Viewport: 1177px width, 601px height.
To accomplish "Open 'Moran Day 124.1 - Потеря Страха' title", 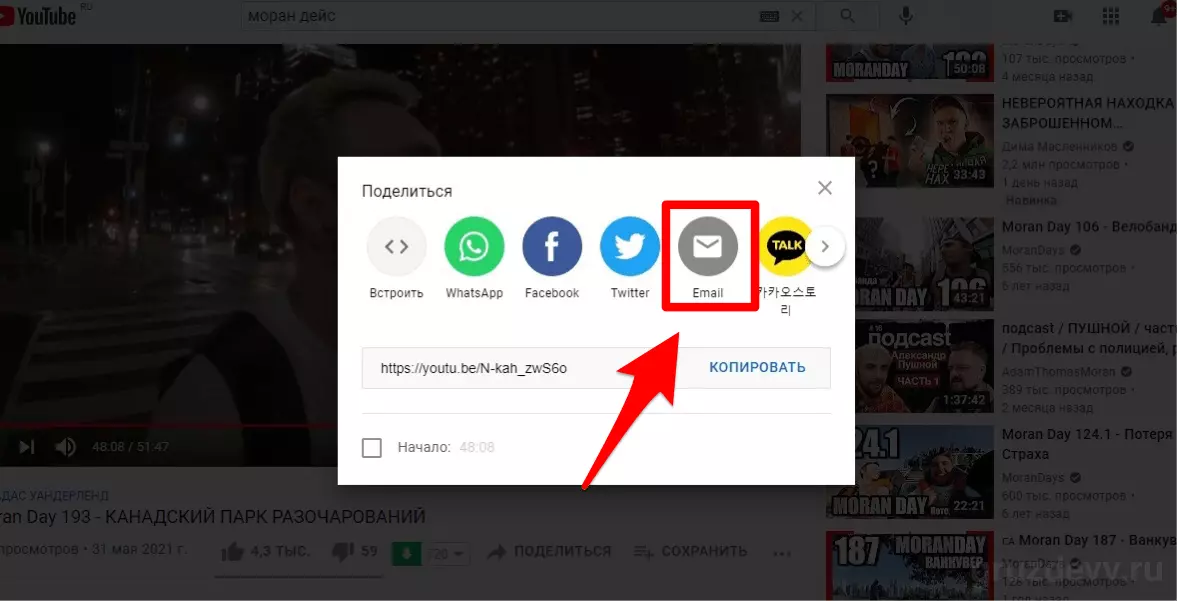I will (1089, 444).
